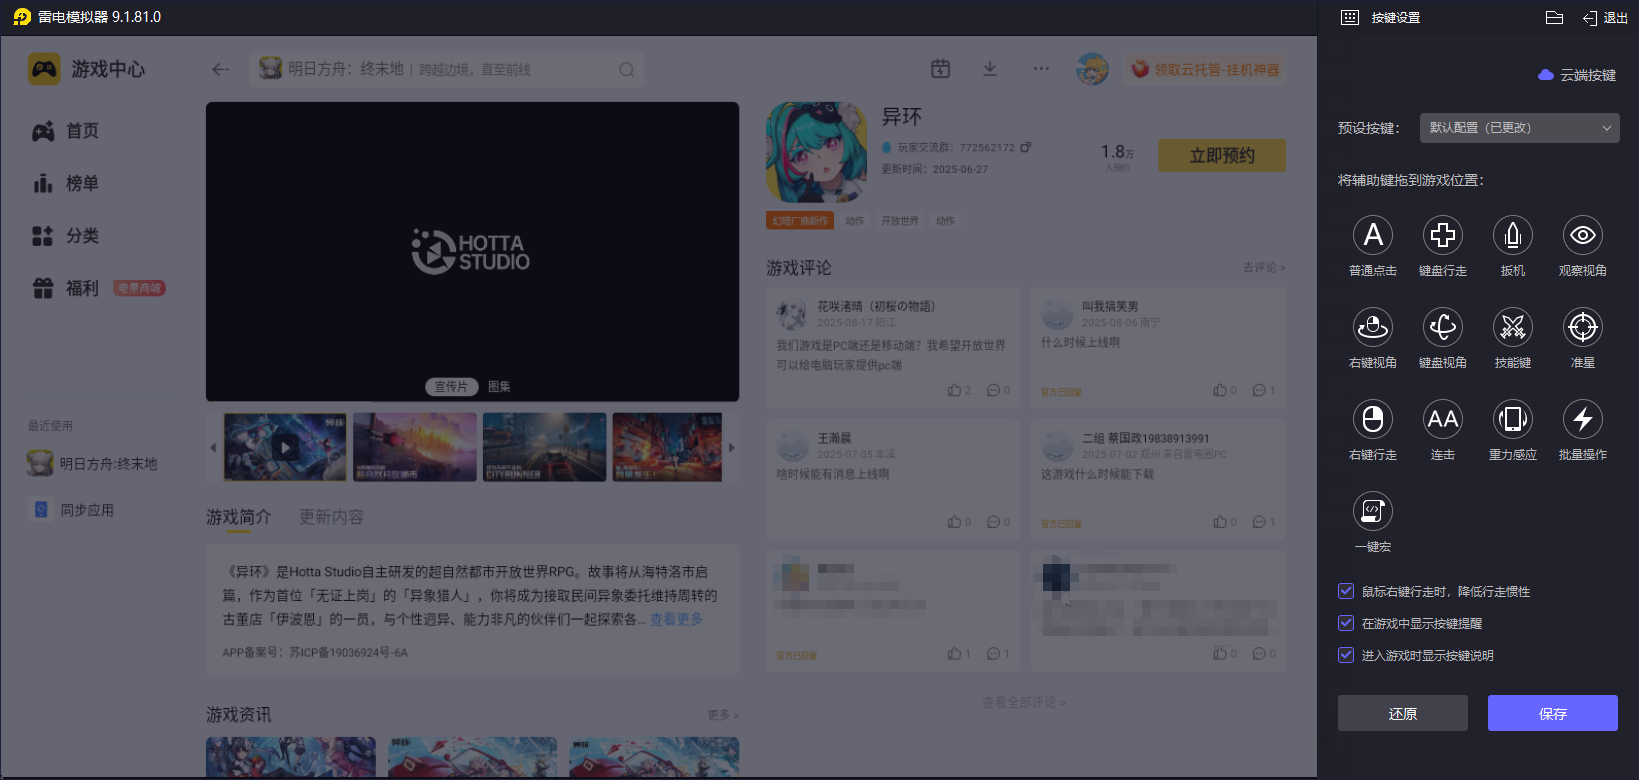The height and width of the screenshot is (780, 1639).
Task: Open 云端按键 cloud key configs
Action: (1577, 75)
